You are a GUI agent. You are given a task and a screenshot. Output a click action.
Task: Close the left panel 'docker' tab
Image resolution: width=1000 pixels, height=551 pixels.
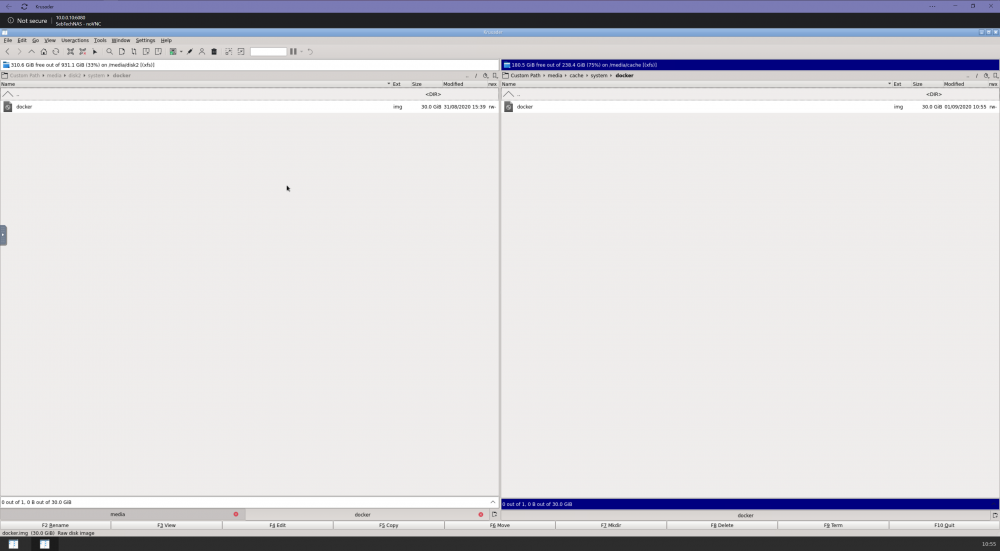(481, 514)
